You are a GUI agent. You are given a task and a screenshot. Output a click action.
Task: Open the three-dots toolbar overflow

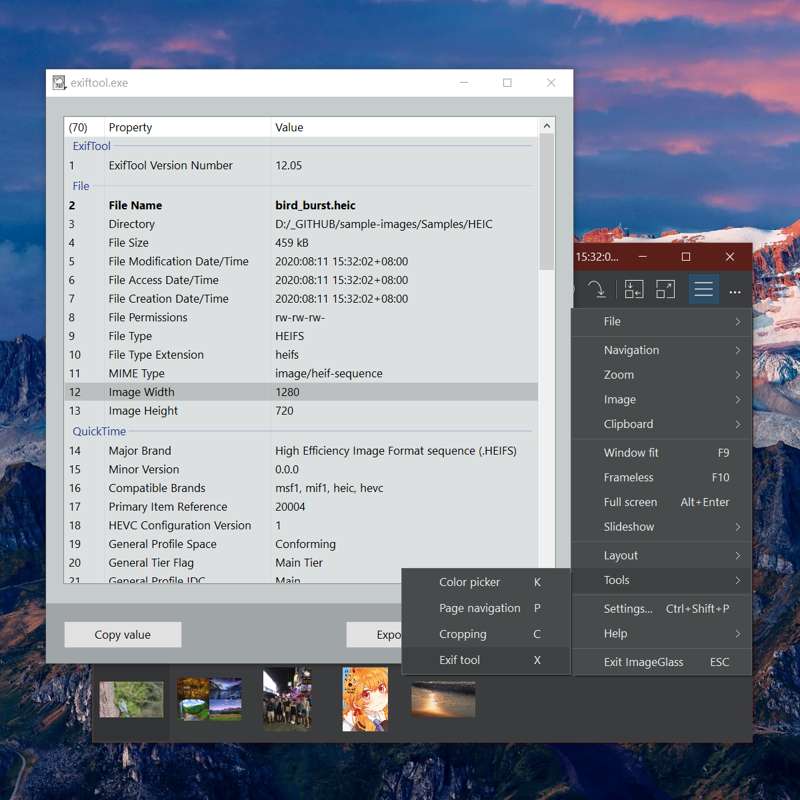735,291
